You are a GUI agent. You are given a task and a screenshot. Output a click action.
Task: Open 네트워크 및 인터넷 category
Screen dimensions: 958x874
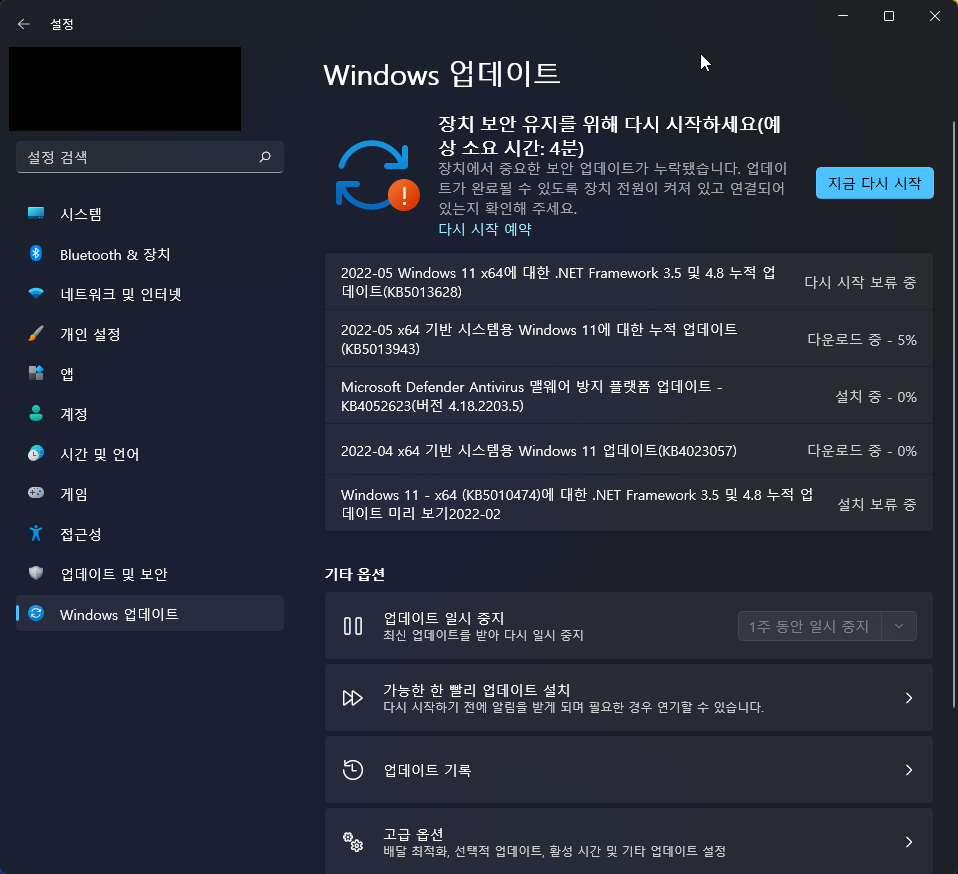click(150, 294)
